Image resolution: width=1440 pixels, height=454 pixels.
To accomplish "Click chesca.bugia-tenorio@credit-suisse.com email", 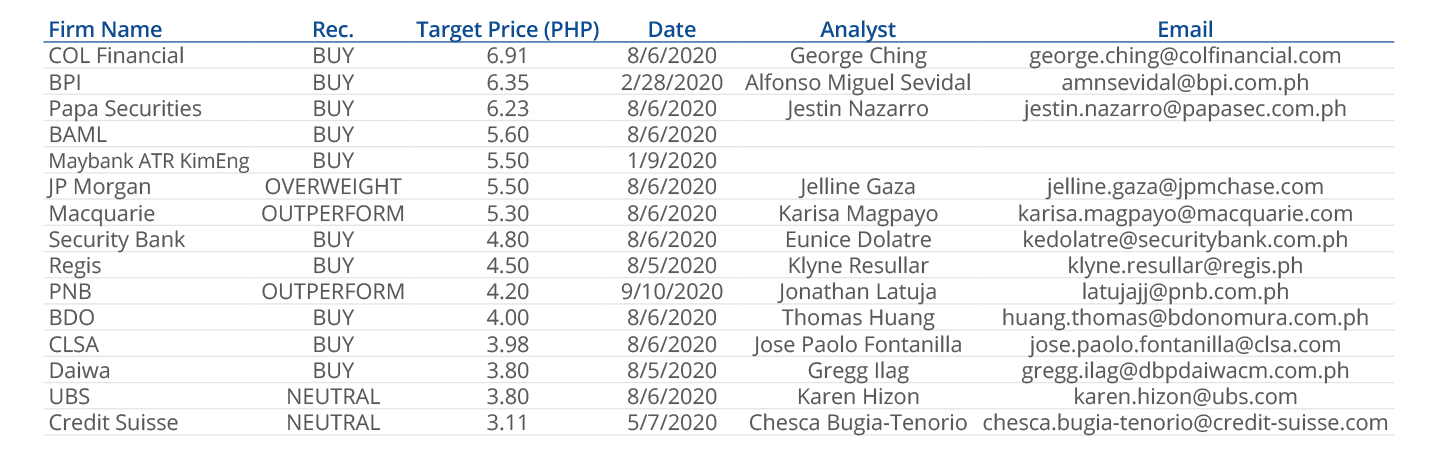I will click(1185, 422).
